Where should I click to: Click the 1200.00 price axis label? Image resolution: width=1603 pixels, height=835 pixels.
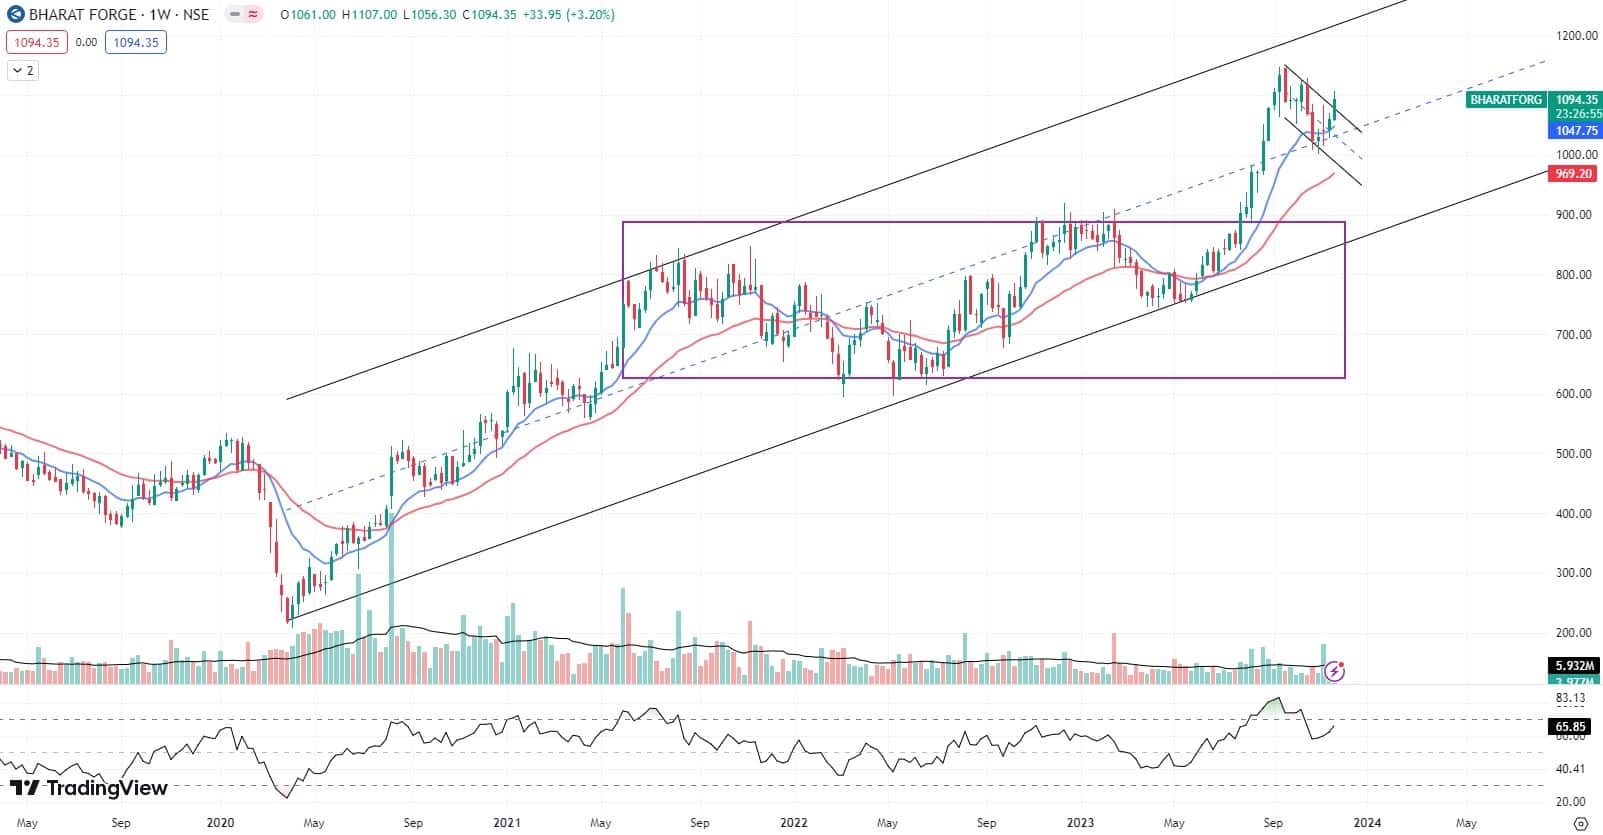click(x=1575, y=36)
